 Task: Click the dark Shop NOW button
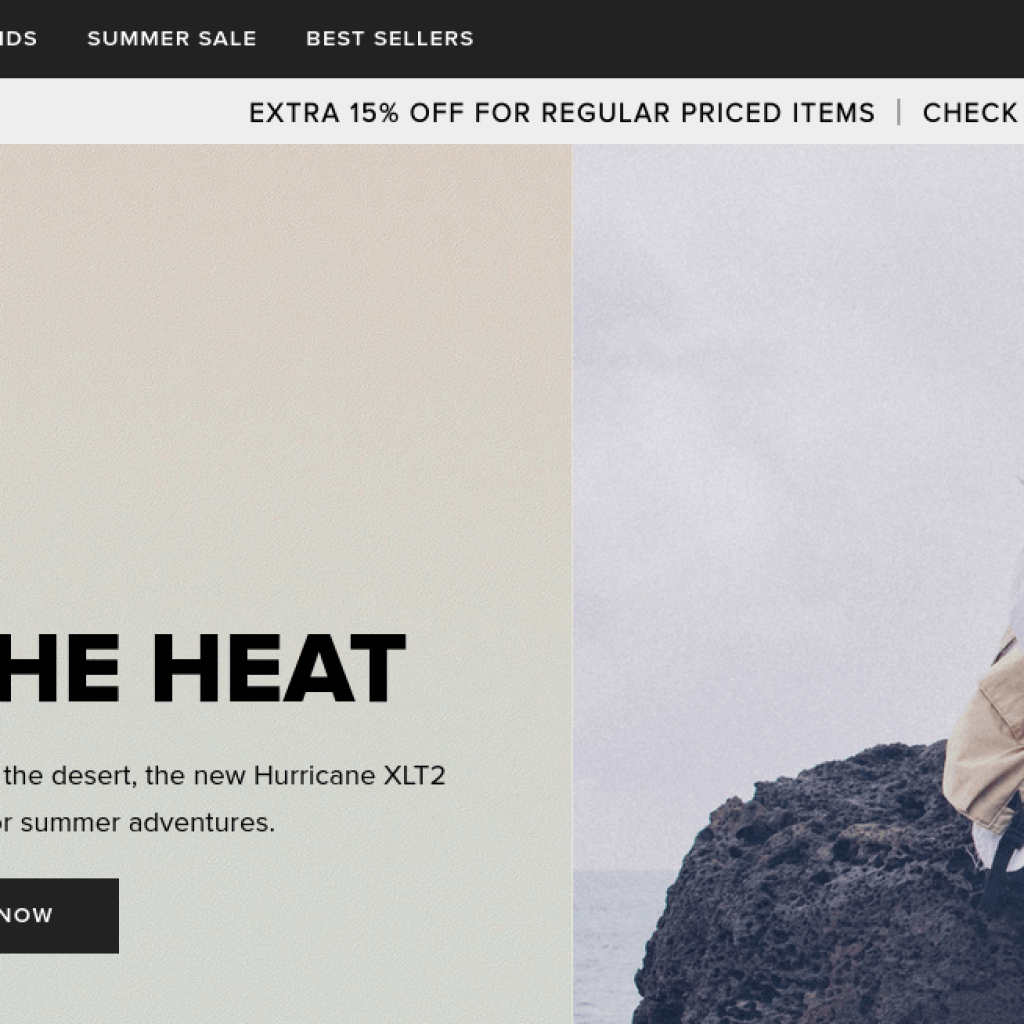point(59,915)
